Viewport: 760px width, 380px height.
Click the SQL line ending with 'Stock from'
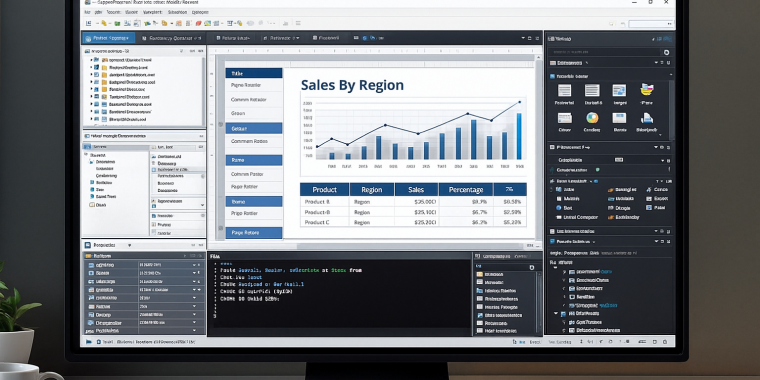pos(291,270)
